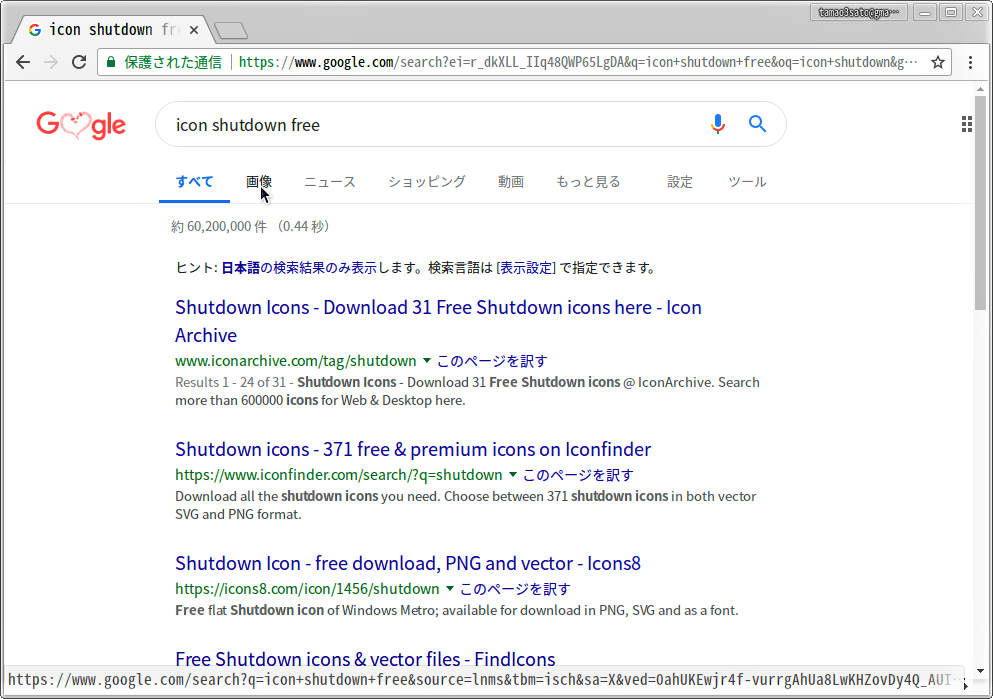Open the Icons8 Shutdown Icon result
Viewport: 993px width, 699px height.
[x=408, y=563]
